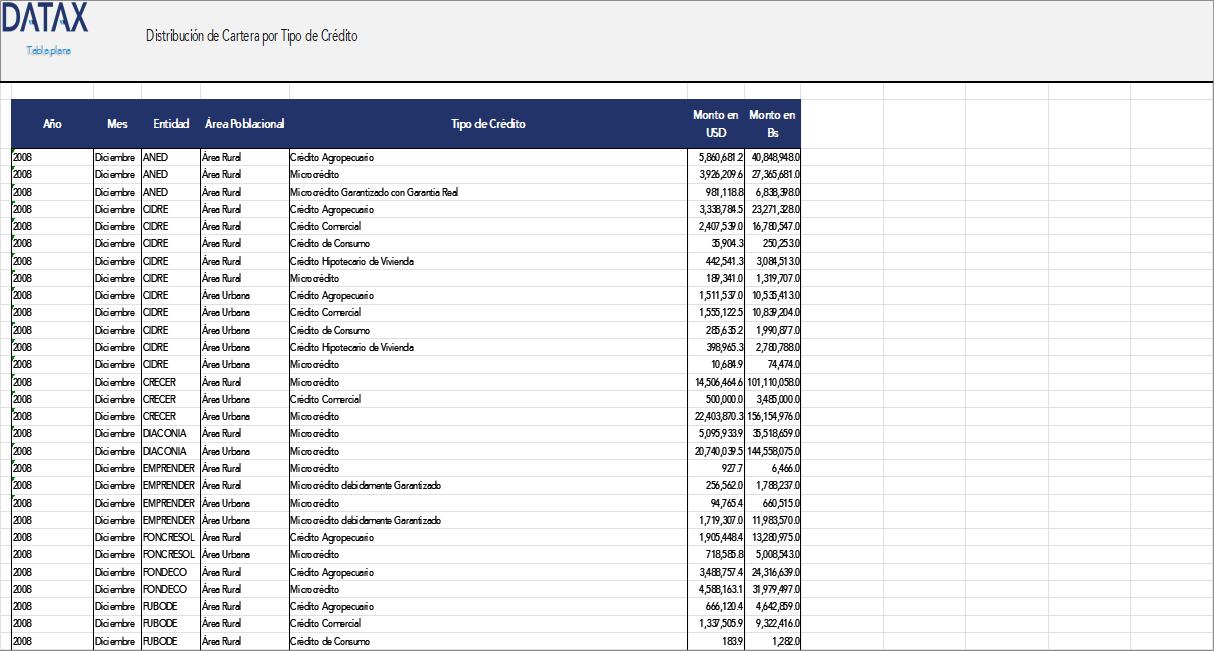Select the Monto en USD header
This screenshot has height=651, width=1214.
coord(716,124)
